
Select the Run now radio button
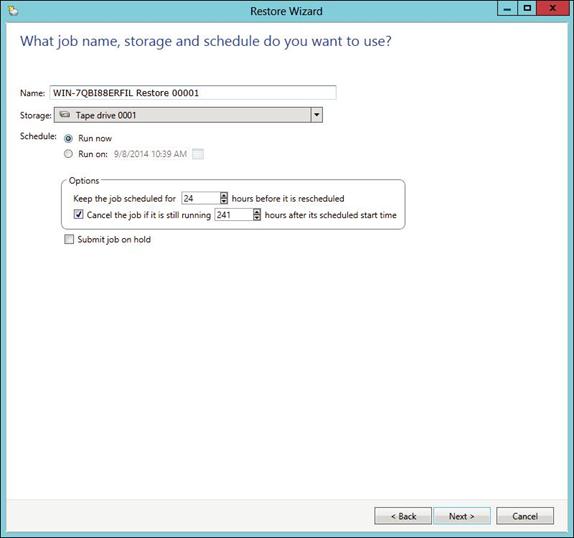68,138
